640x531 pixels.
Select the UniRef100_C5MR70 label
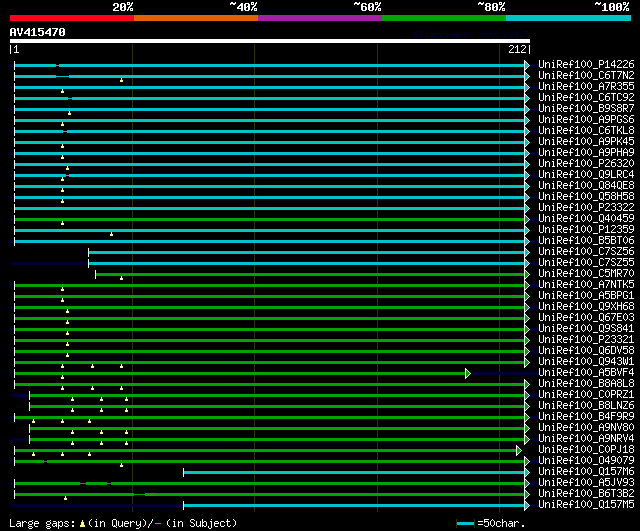[x=586, y=273]
